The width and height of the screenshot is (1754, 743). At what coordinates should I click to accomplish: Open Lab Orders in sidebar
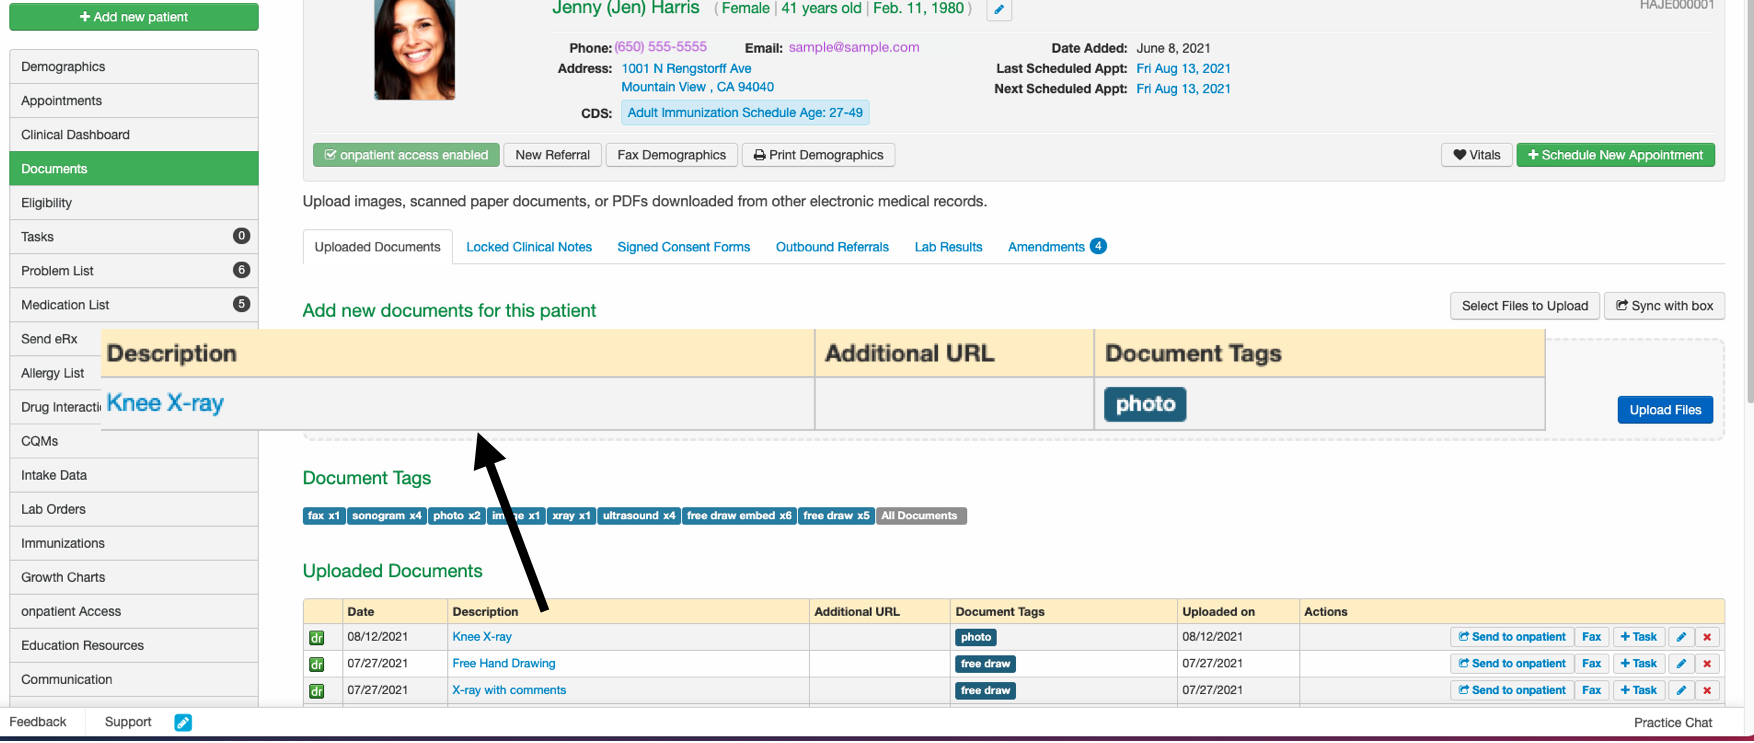[x=134, y=509]
